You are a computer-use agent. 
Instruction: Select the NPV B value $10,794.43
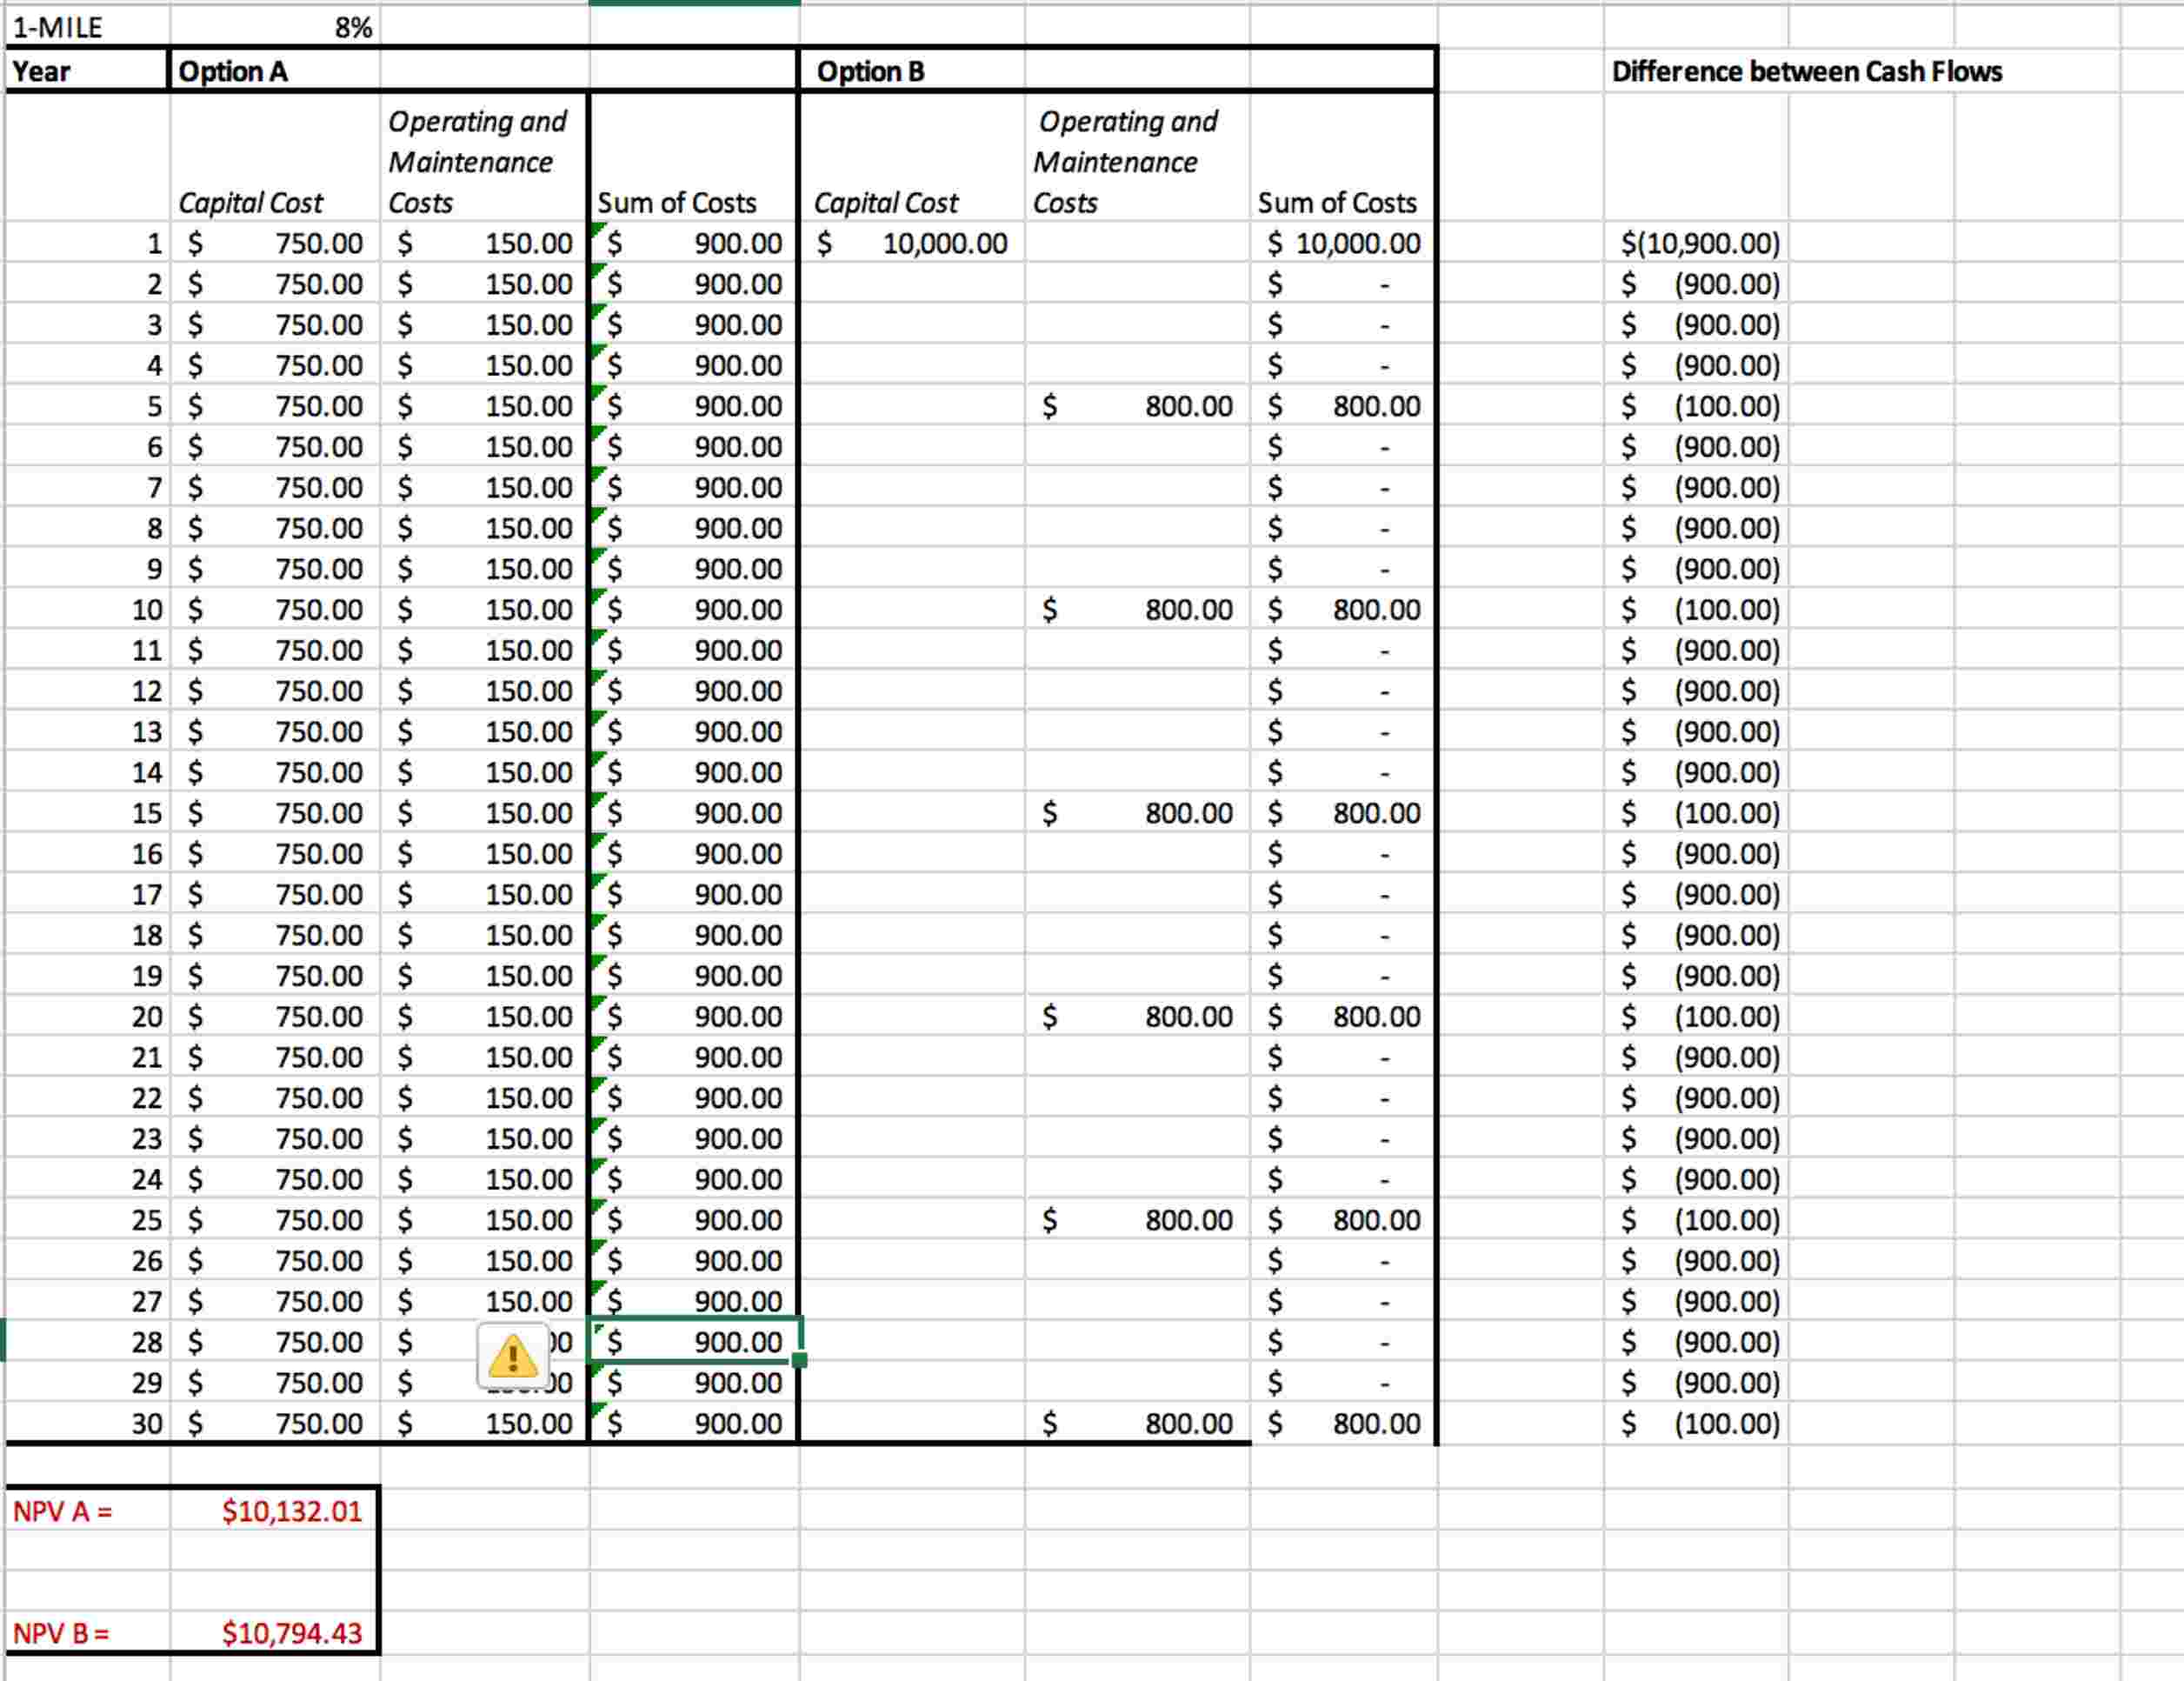[x=290, y=1633]
